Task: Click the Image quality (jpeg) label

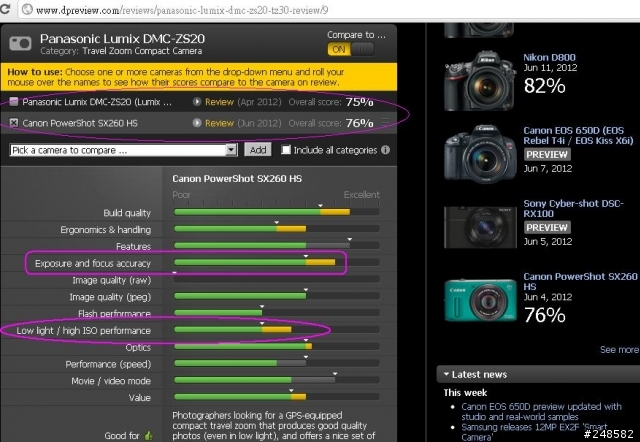Action: pyautogui.click(x=110, y=297)
